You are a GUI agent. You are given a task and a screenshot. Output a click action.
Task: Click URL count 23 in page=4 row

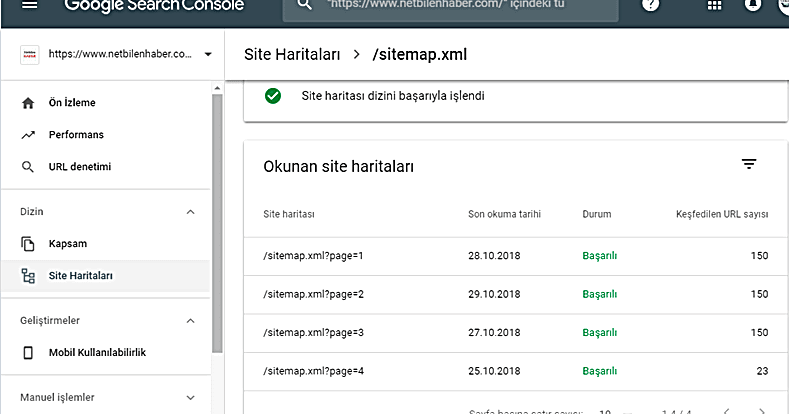click(762, 371)
